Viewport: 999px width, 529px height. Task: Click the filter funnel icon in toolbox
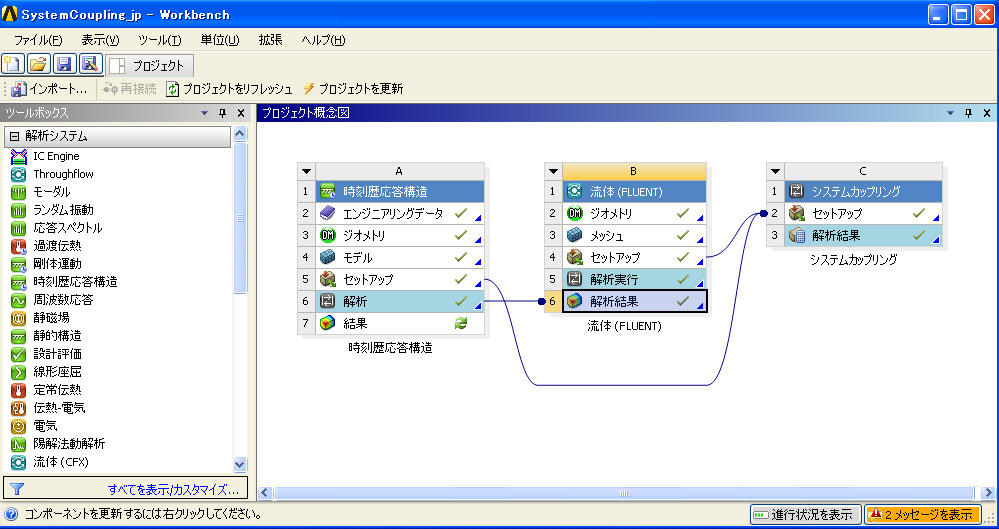click(x=17, y=489)
